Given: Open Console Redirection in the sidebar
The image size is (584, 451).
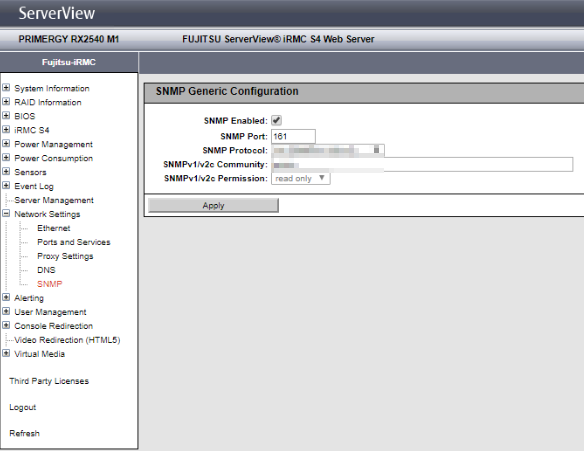Looking at the screenshot, I should pyautogui.click(x=53, y=326).
